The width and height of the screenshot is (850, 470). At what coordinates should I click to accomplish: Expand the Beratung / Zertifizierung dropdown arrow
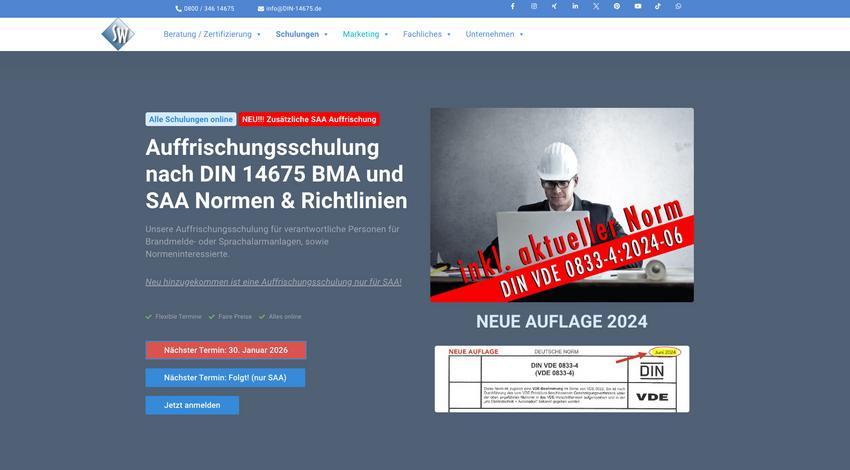259,35
